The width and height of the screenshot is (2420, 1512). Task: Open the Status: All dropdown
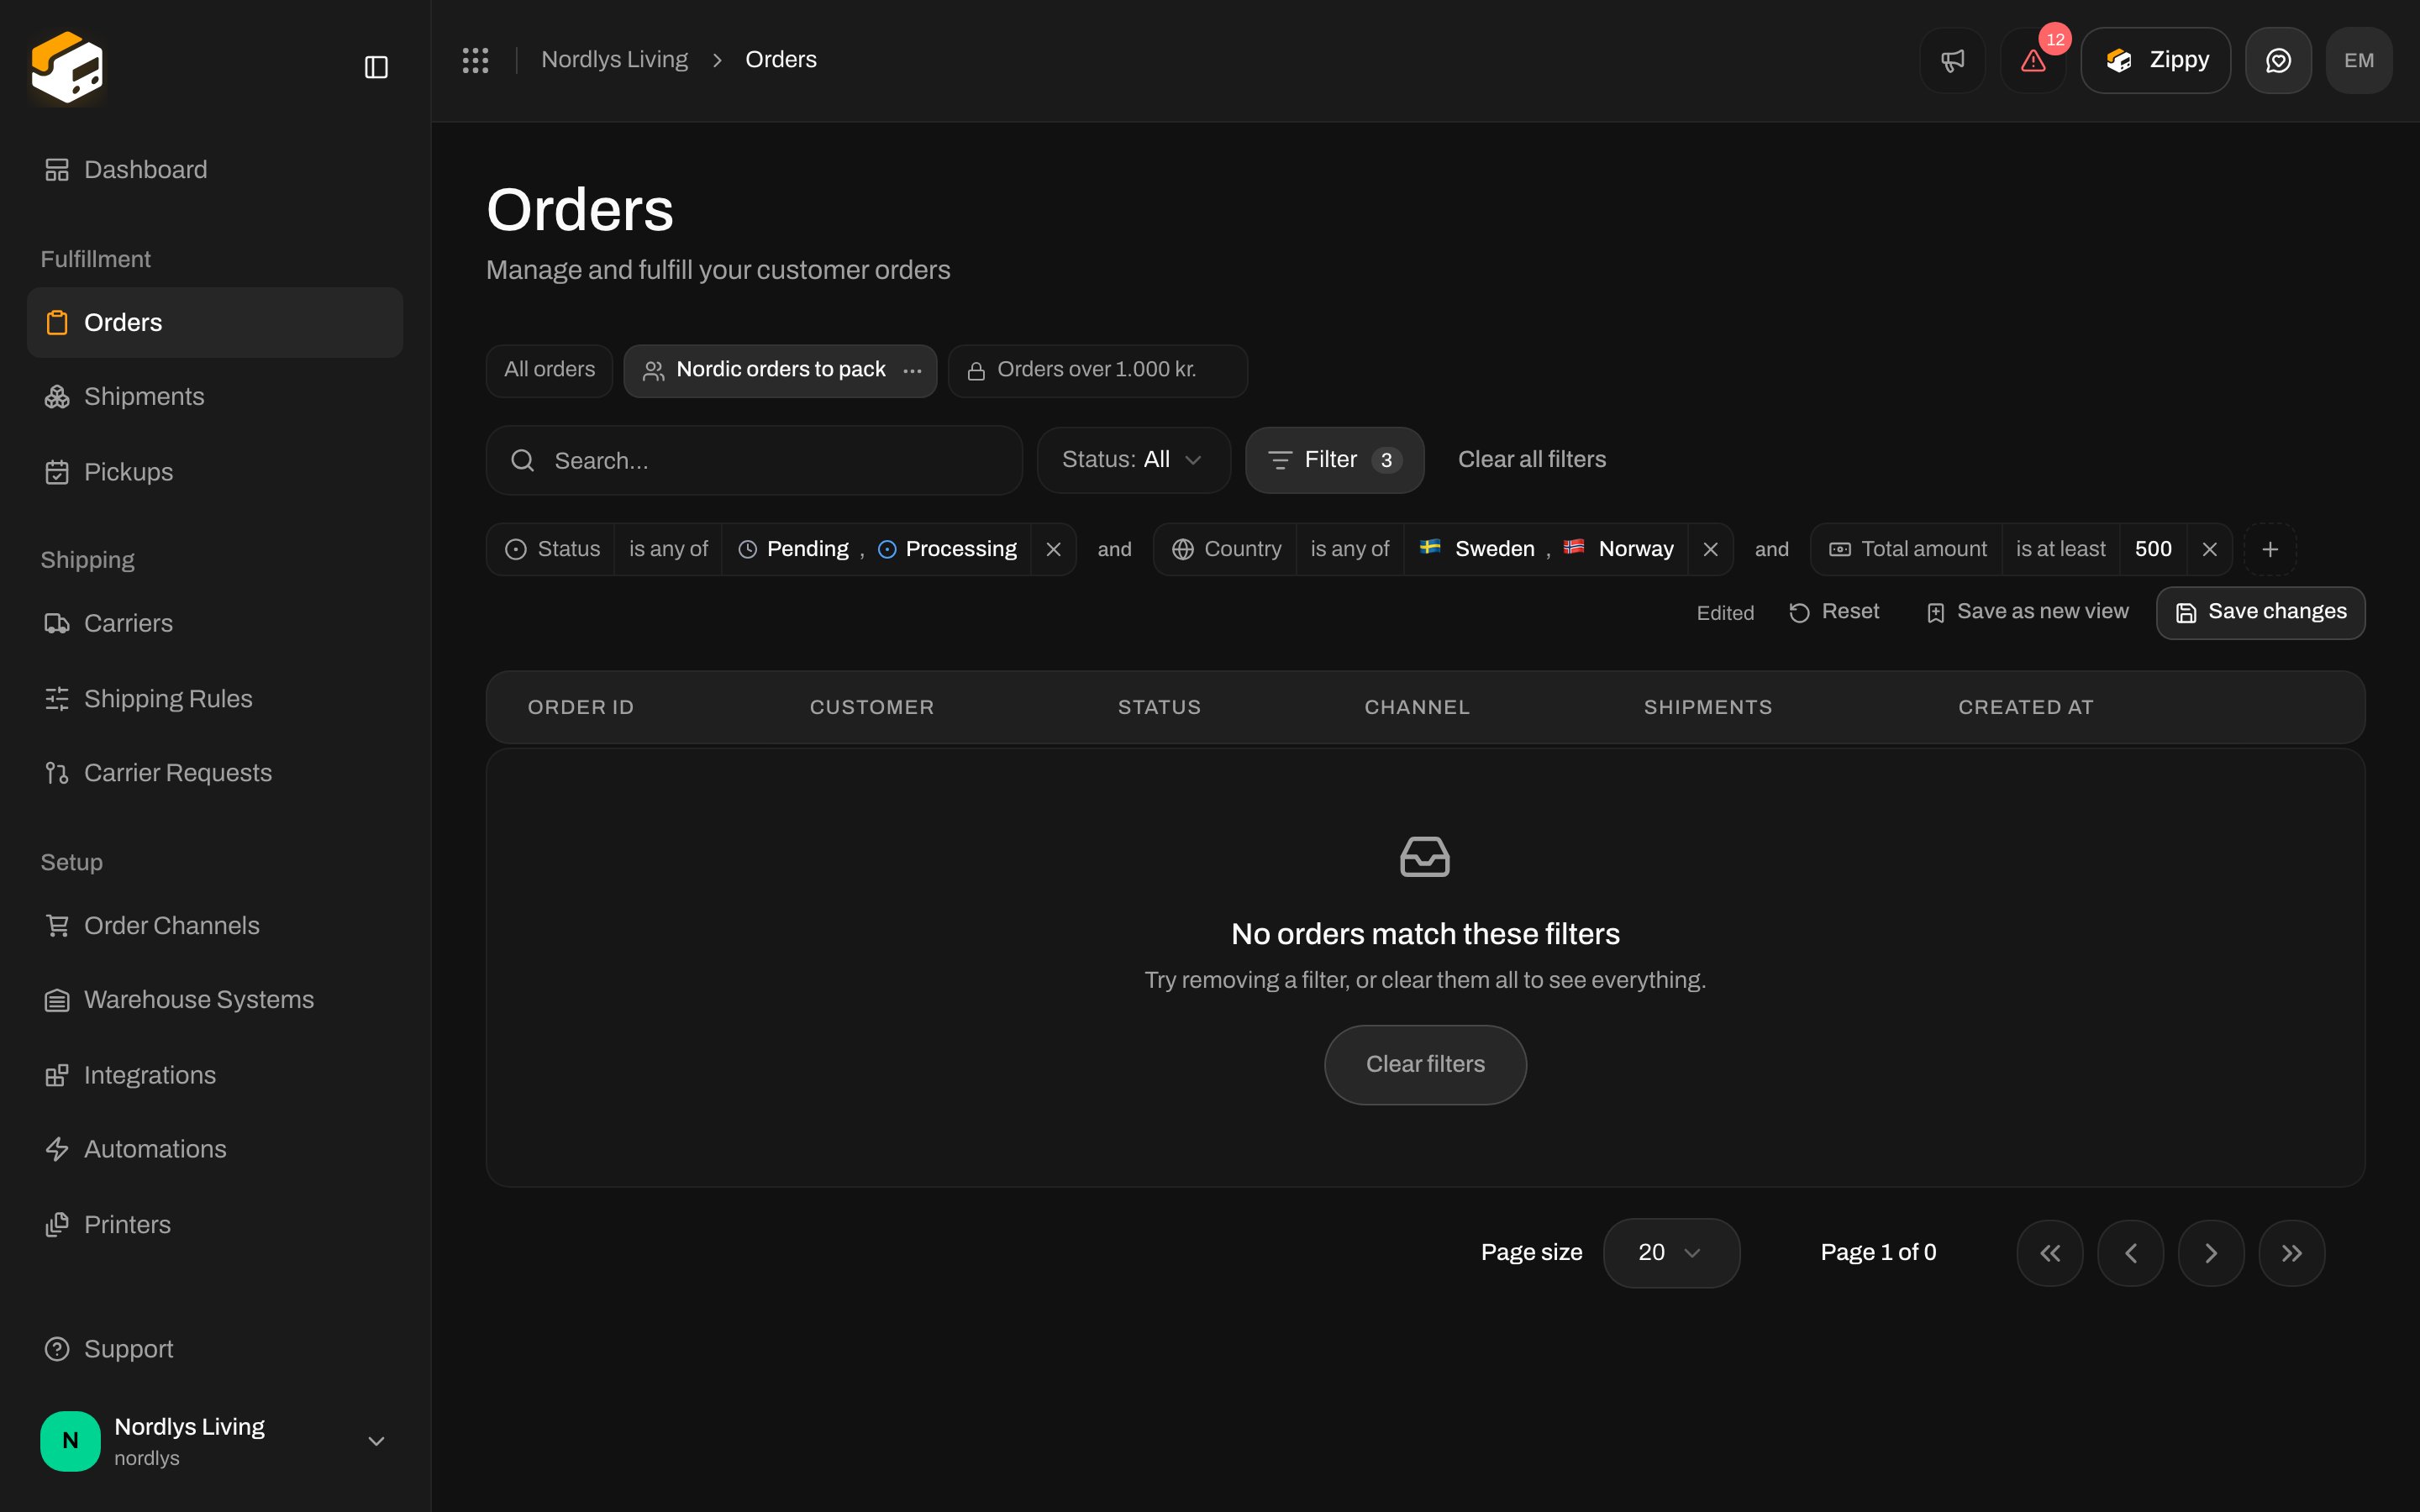(1133, 460)
